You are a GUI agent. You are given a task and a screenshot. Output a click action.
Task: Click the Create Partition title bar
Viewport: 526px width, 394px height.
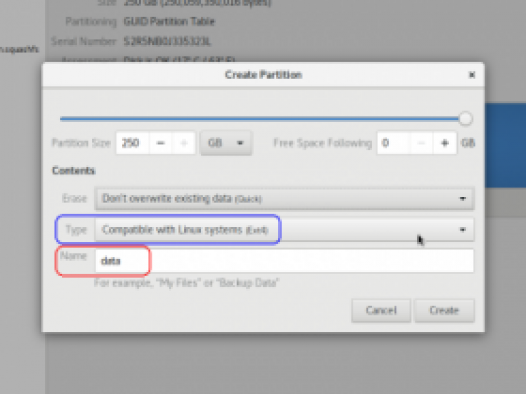(x=263, y=74)
